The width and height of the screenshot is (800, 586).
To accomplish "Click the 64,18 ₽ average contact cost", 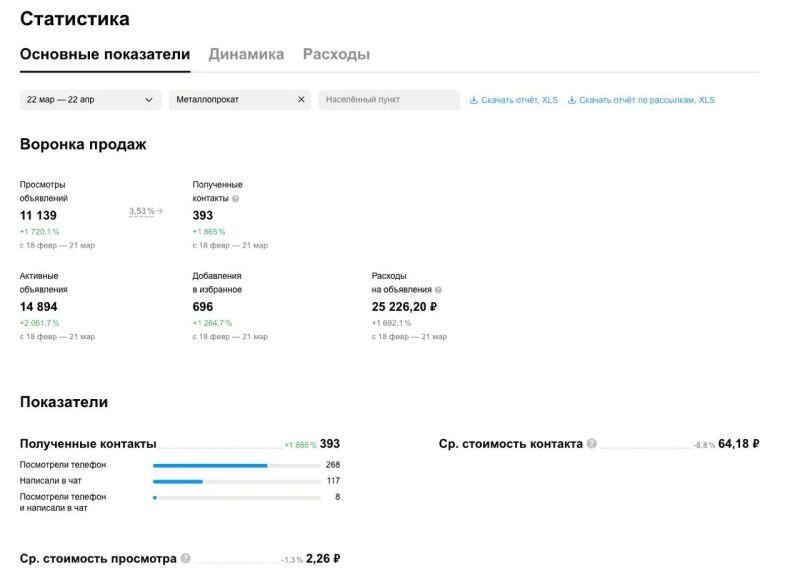I will [x=738, y=444].
